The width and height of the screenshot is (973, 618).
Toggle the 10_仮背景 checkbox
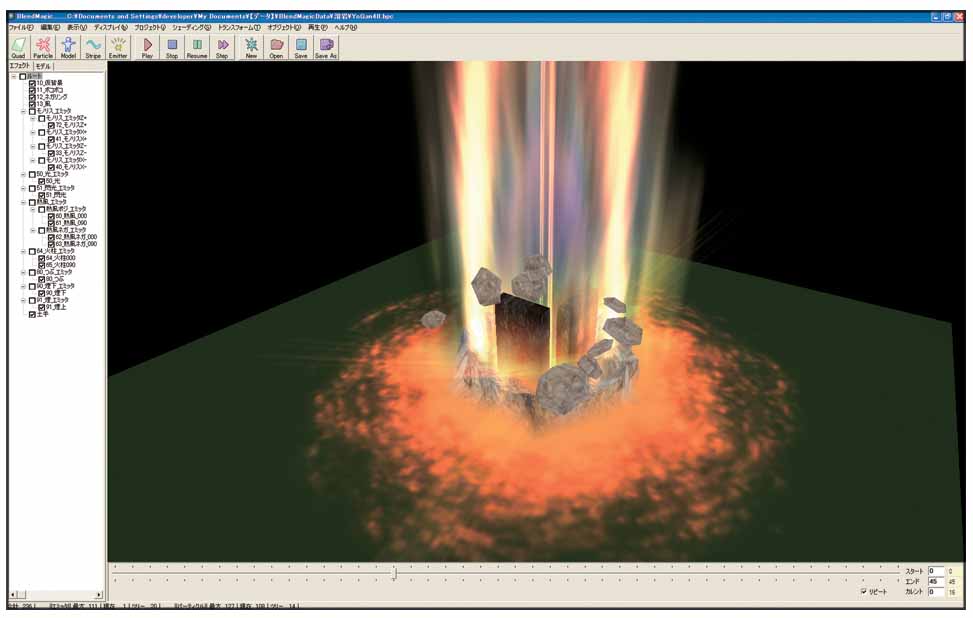click(x=32, y=83)
